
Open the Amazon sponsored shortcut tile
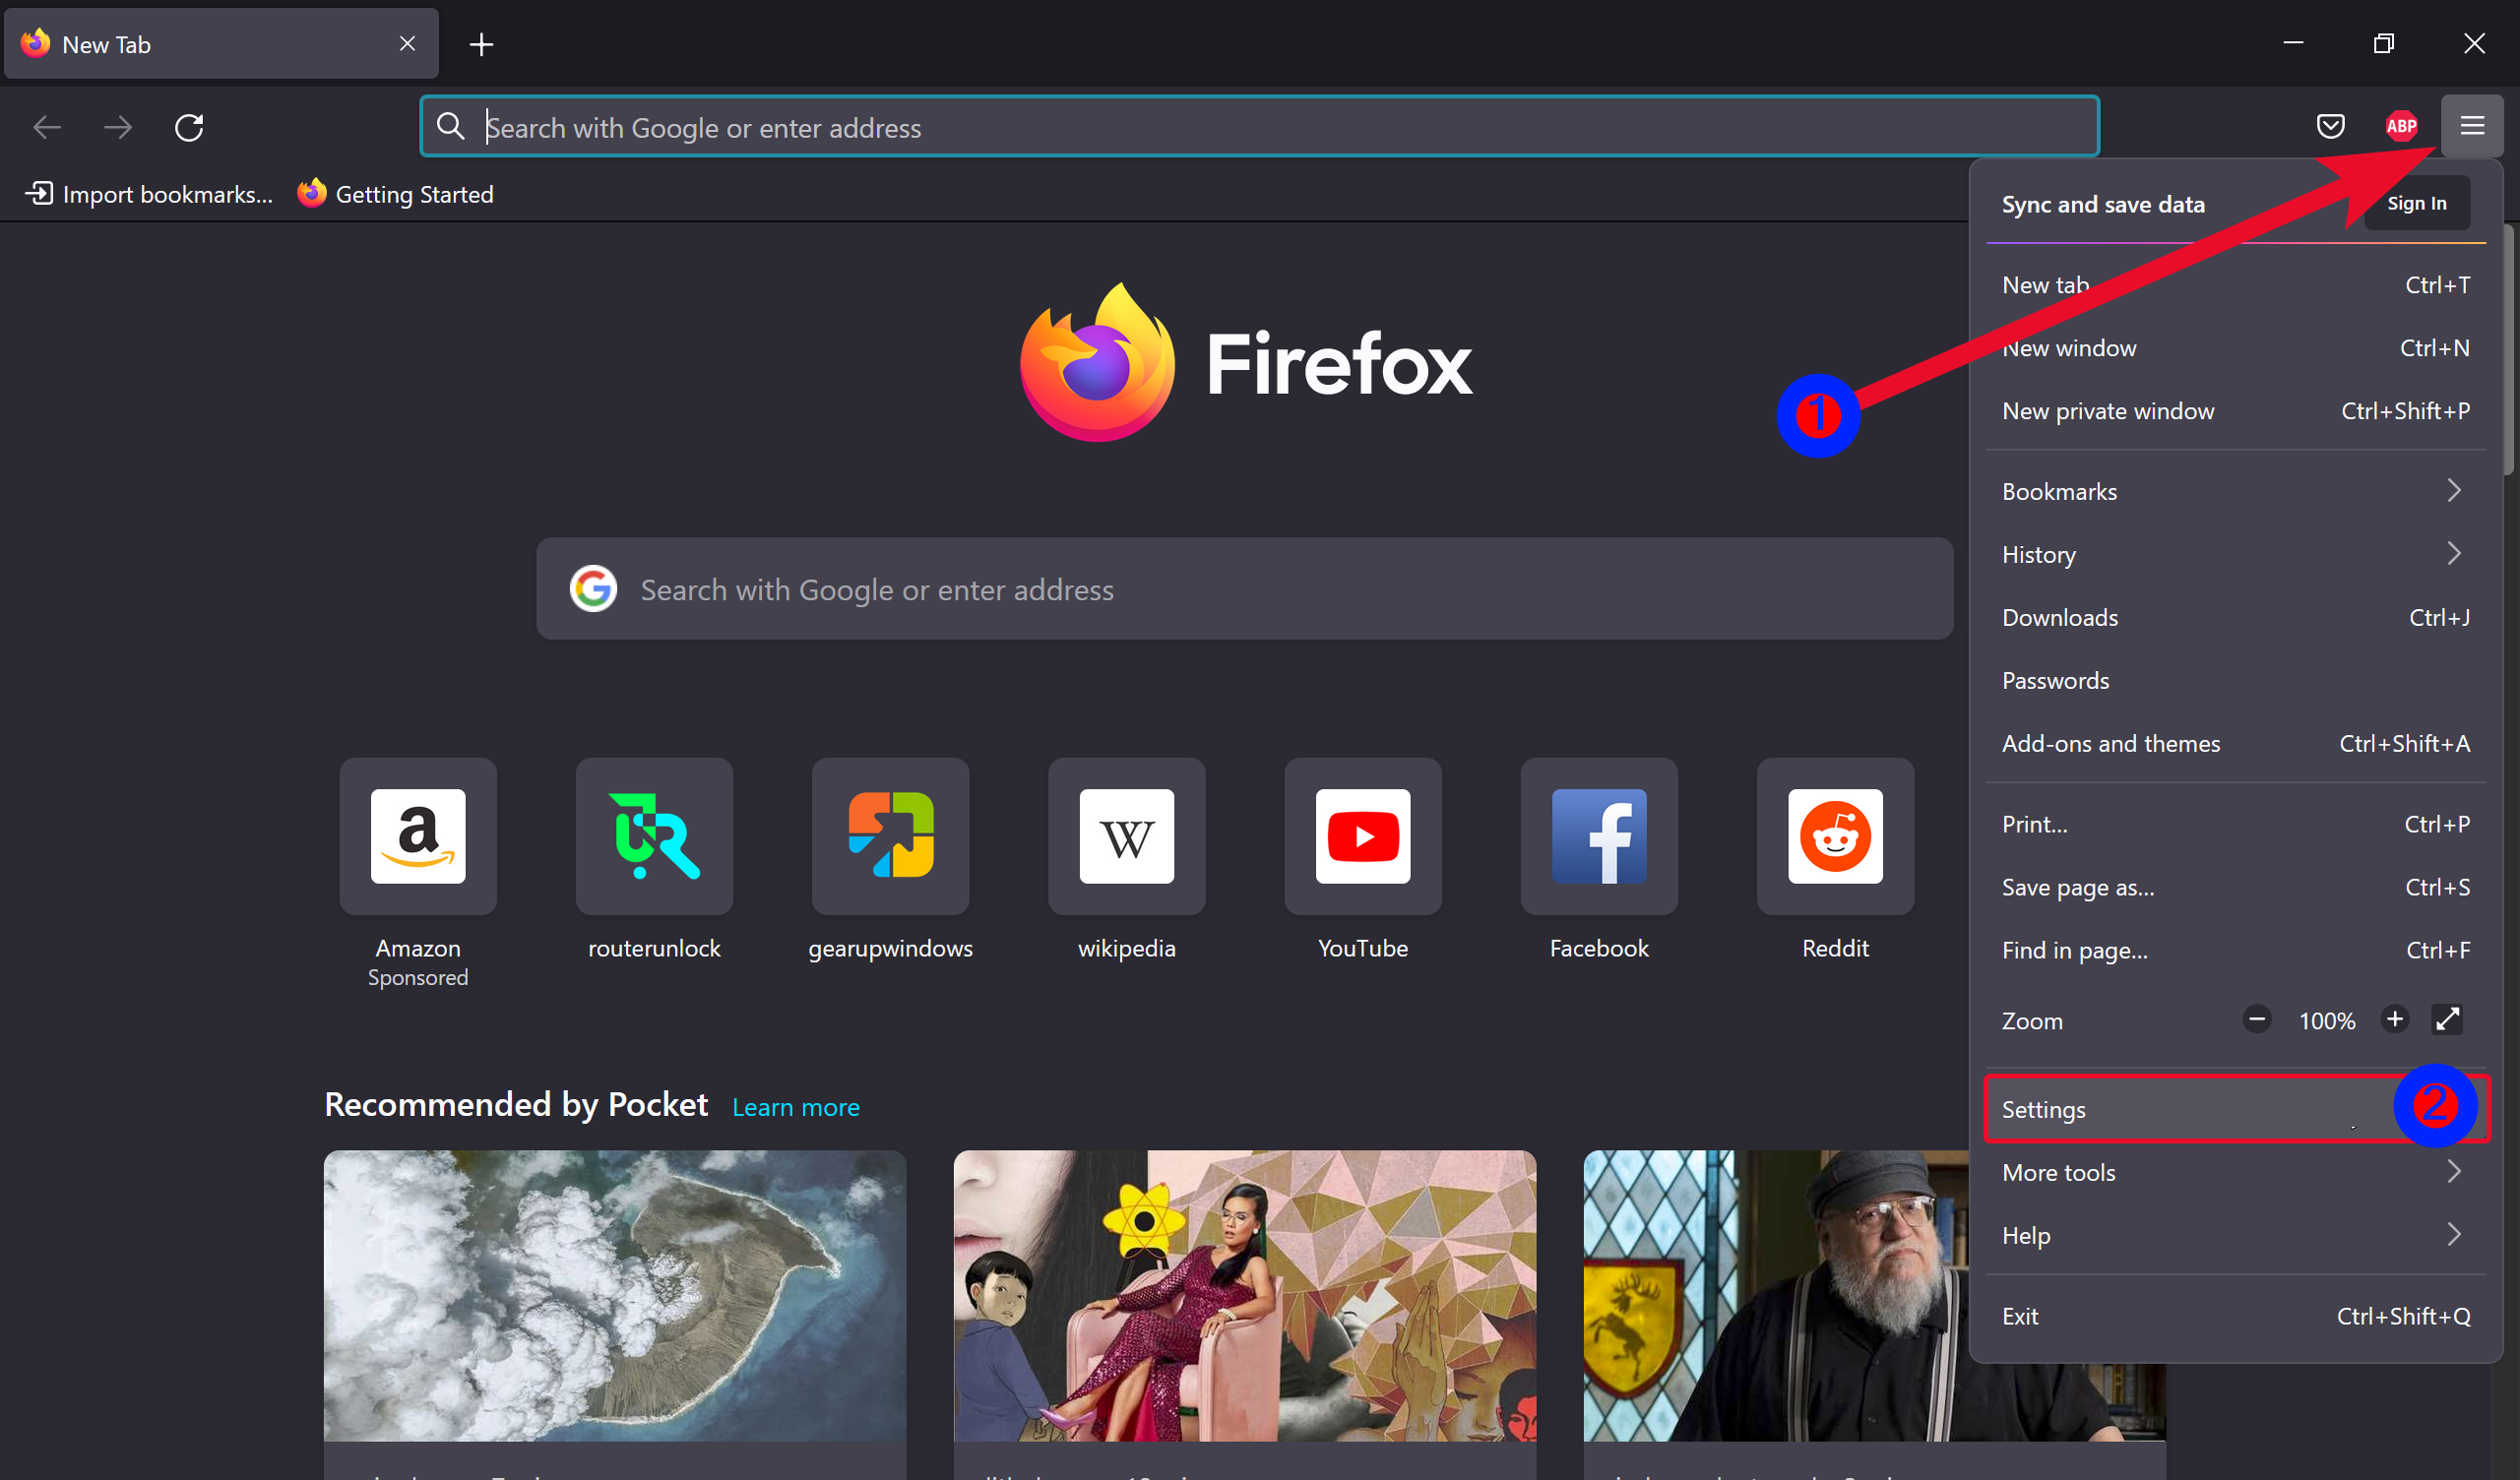coord(418,836)
